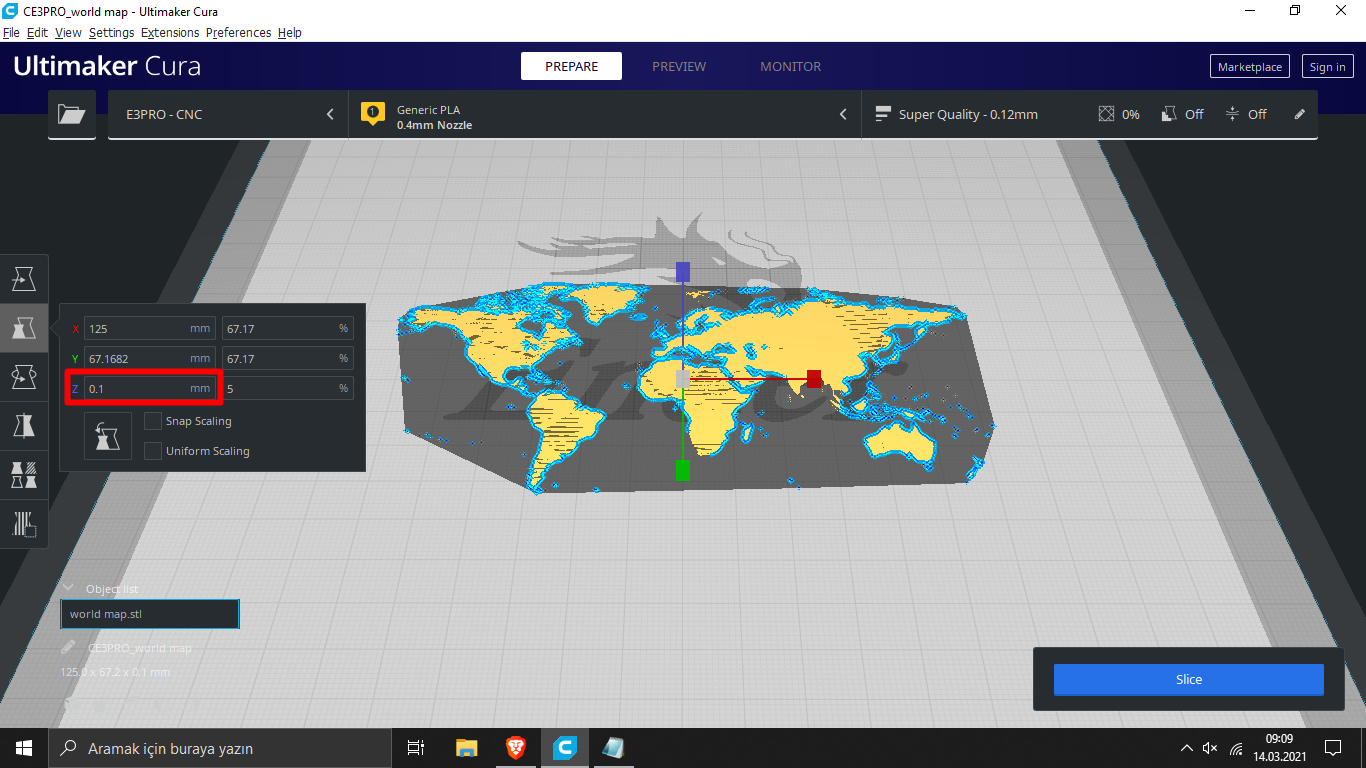
Task: Select world map.stl in Object list
Action: coord(150,614)
